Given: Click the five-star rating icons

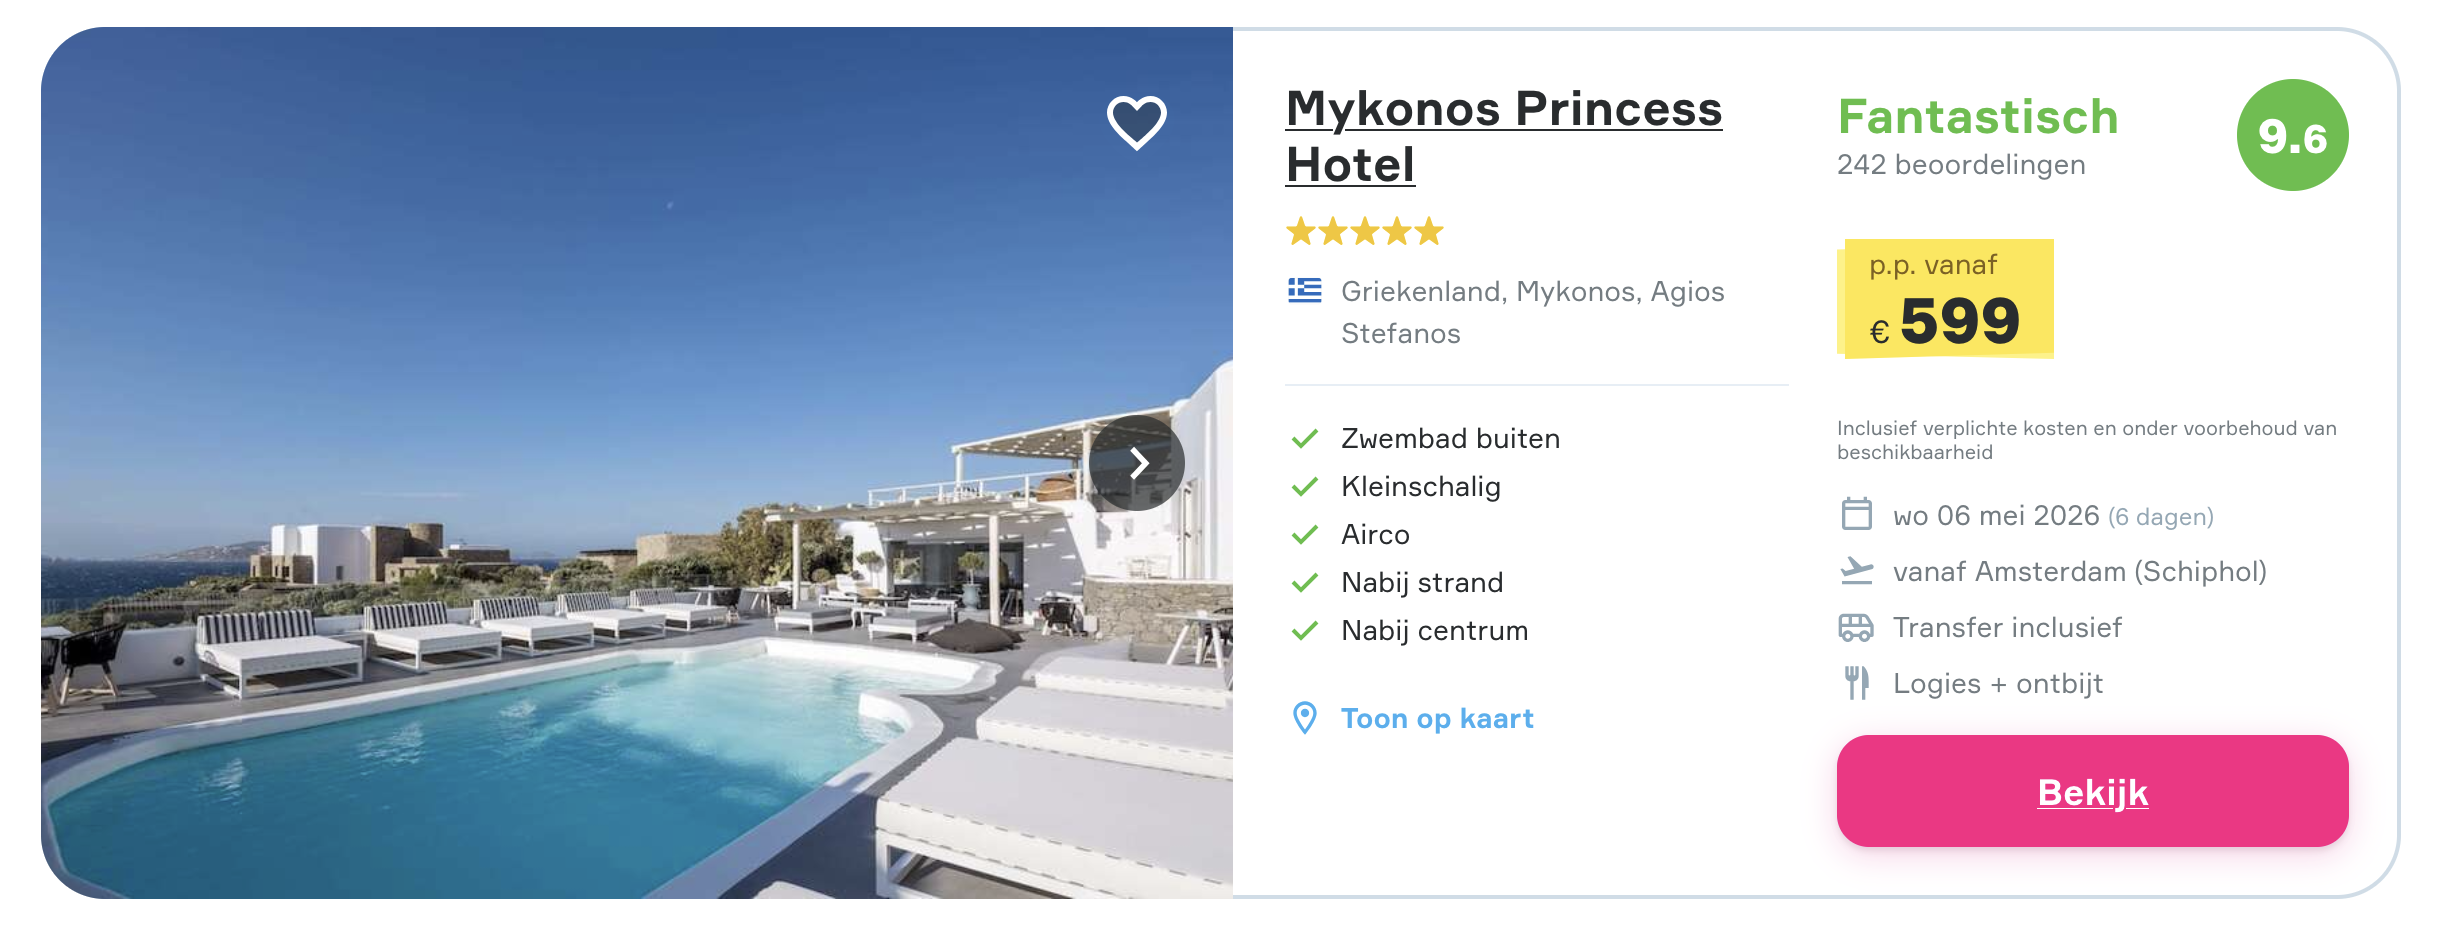Looking at the screenshot, I should (x=1364, y=232).
